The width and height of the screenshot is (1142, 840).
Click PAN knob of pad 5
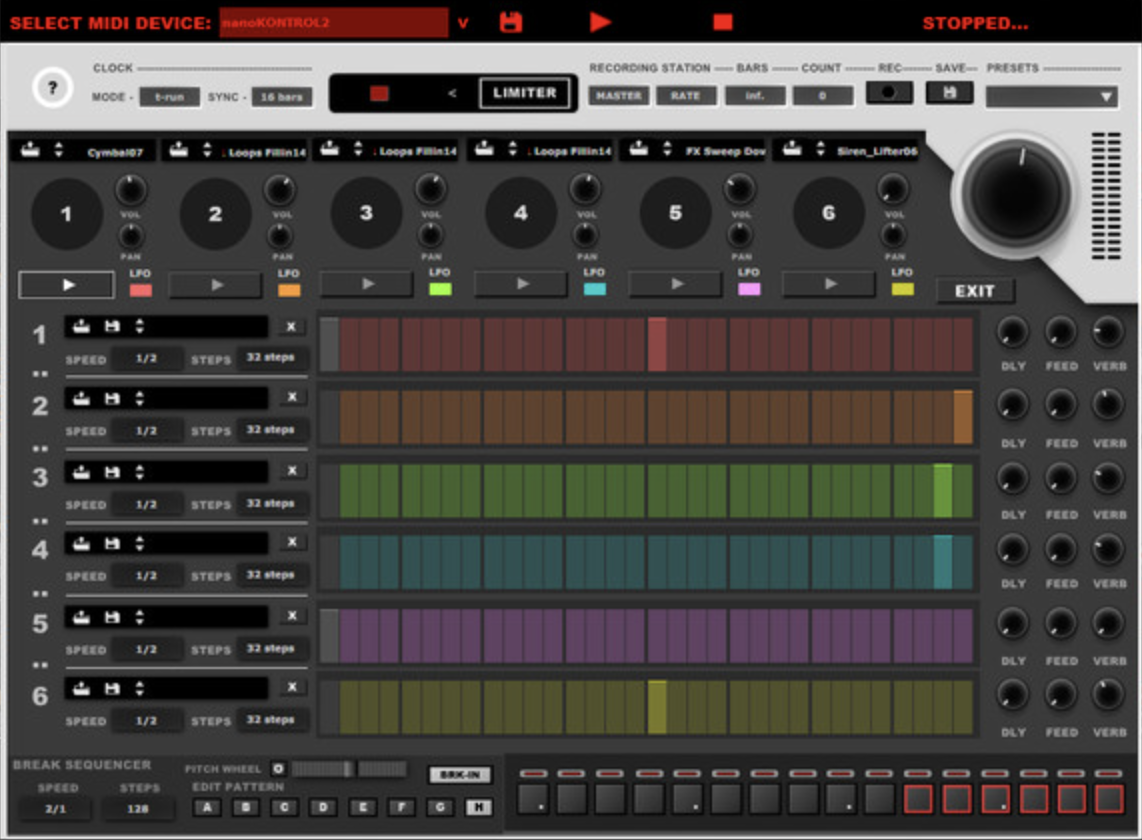740,235
